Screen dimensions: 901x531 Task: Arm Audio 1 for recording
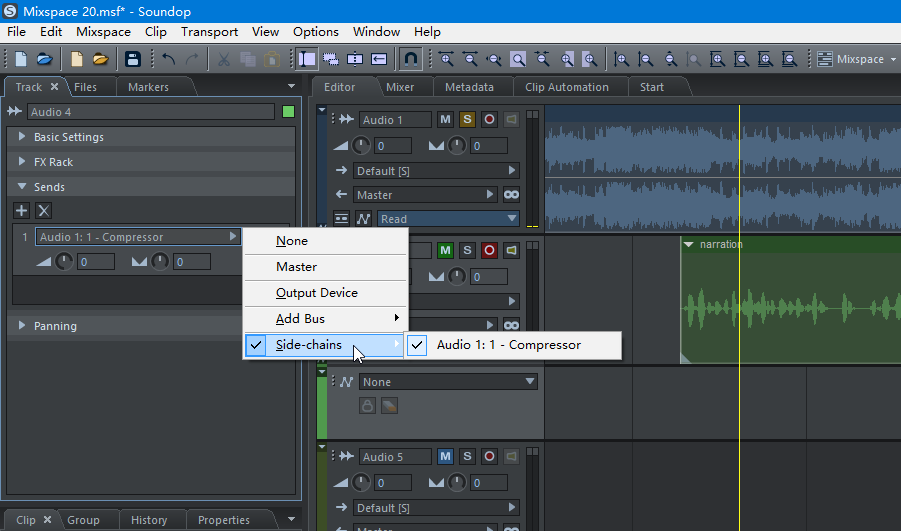(489, 120)
